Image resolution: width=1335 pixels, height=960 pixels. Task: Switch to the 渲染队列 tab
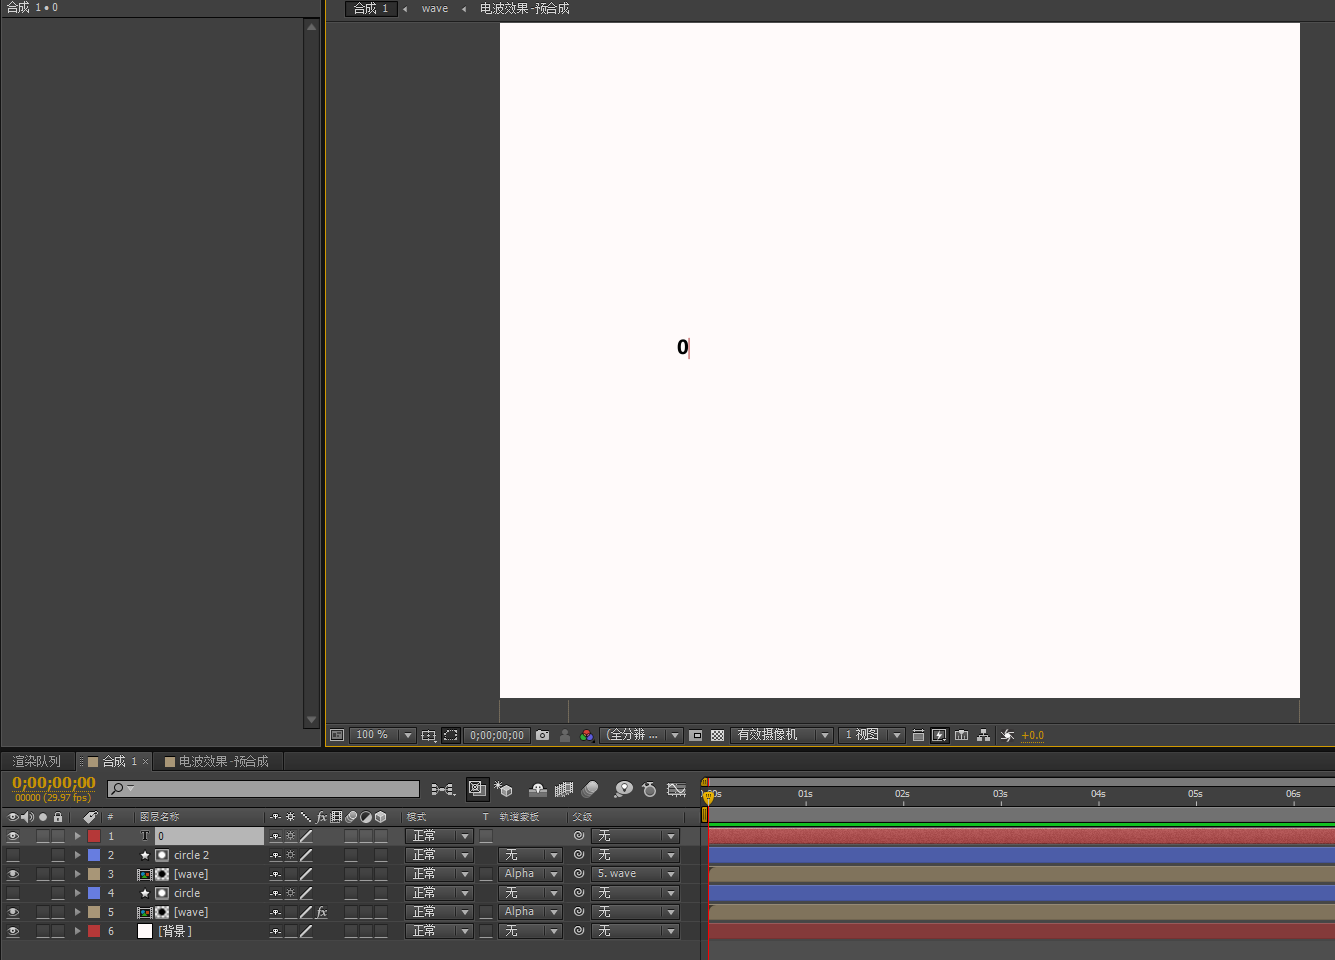(36, 762)
